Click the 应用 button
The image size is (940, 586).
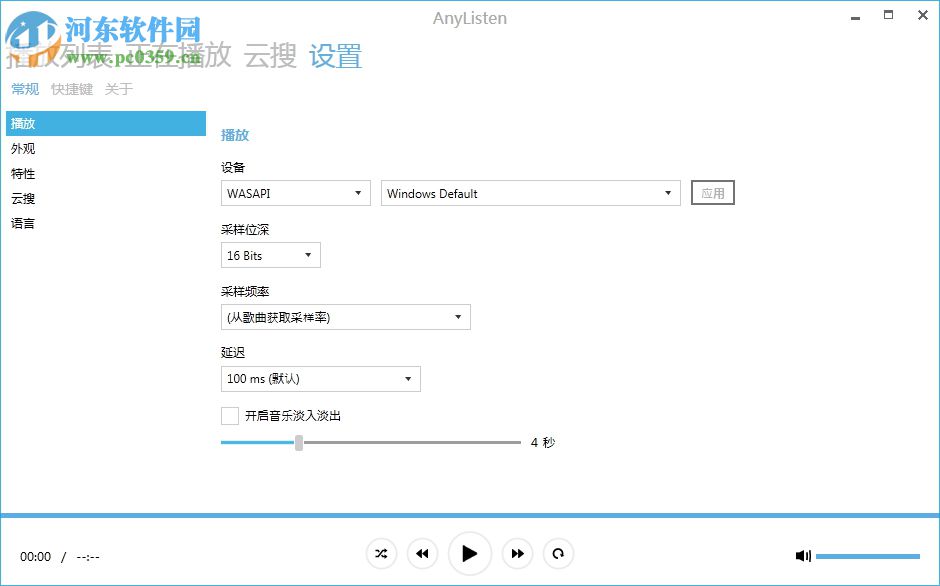point(713,192)
